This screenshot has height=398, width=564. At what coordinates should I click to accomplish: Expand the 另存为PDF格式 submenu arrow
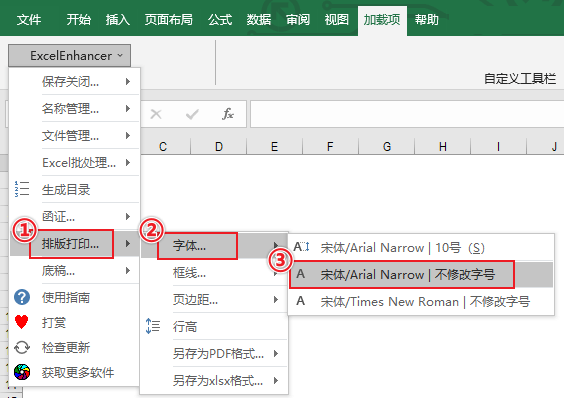(276, 353)
